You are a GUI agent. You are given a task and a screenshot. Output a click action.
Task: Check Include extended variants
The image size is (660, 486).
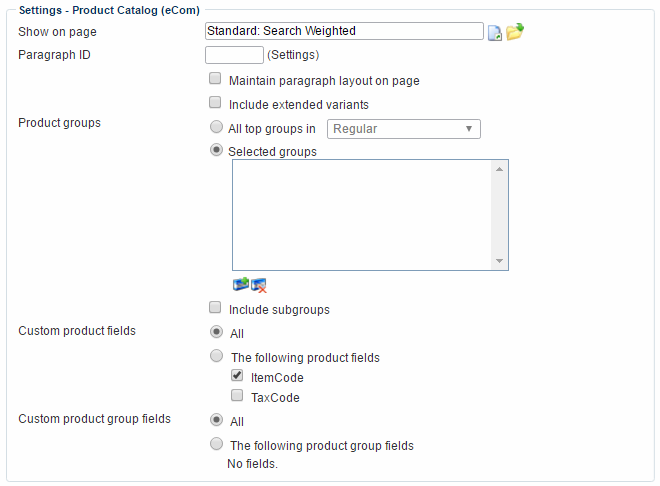pos(215,103)
